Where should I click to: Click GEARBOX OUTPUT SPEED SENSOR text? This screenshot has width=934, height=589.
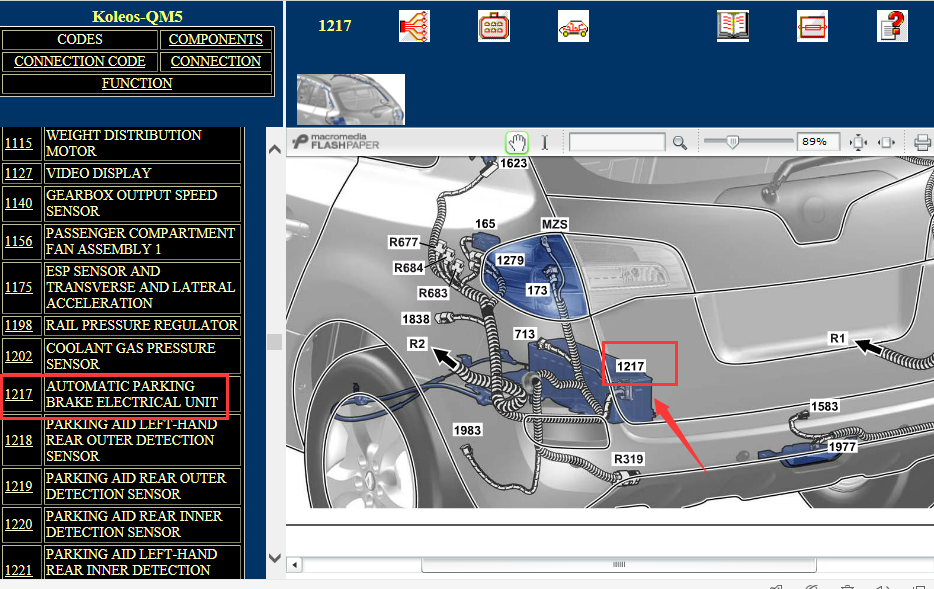tap(132, 203)
